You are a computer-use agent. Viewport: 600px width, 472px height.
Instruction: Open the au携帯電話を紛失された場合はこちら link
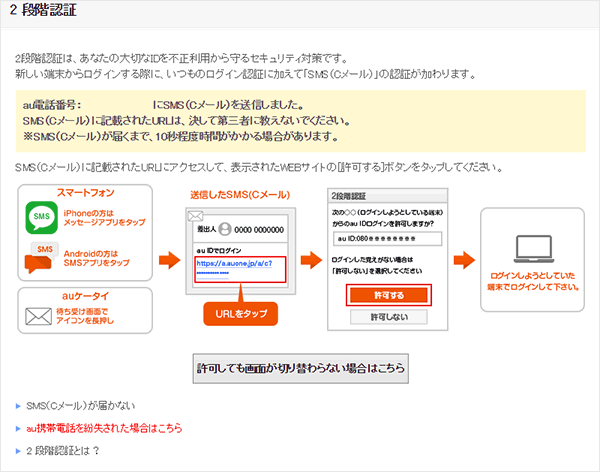point(104,428)
